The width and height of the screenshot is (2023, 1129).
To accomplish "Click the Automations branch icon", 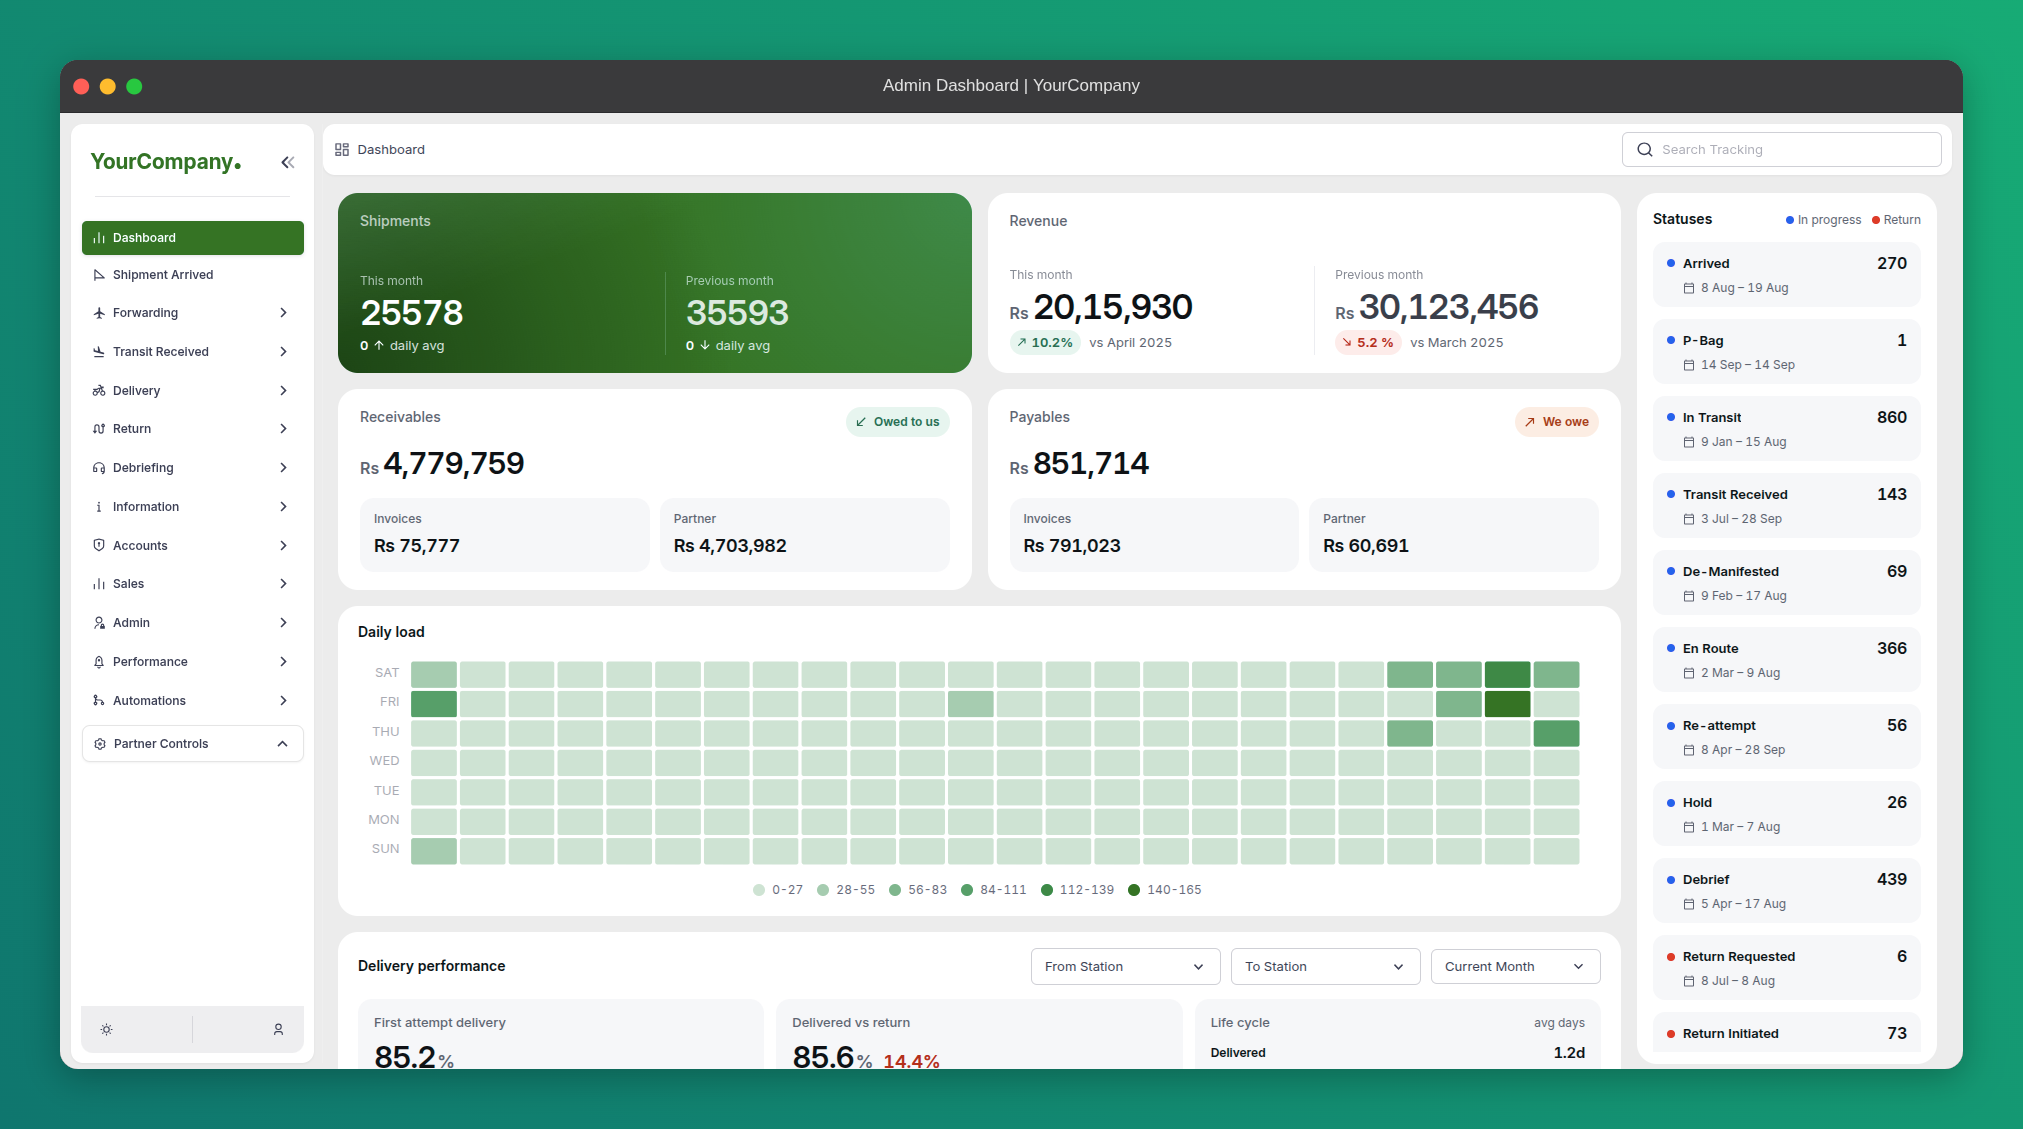I will tap(99, 701).
